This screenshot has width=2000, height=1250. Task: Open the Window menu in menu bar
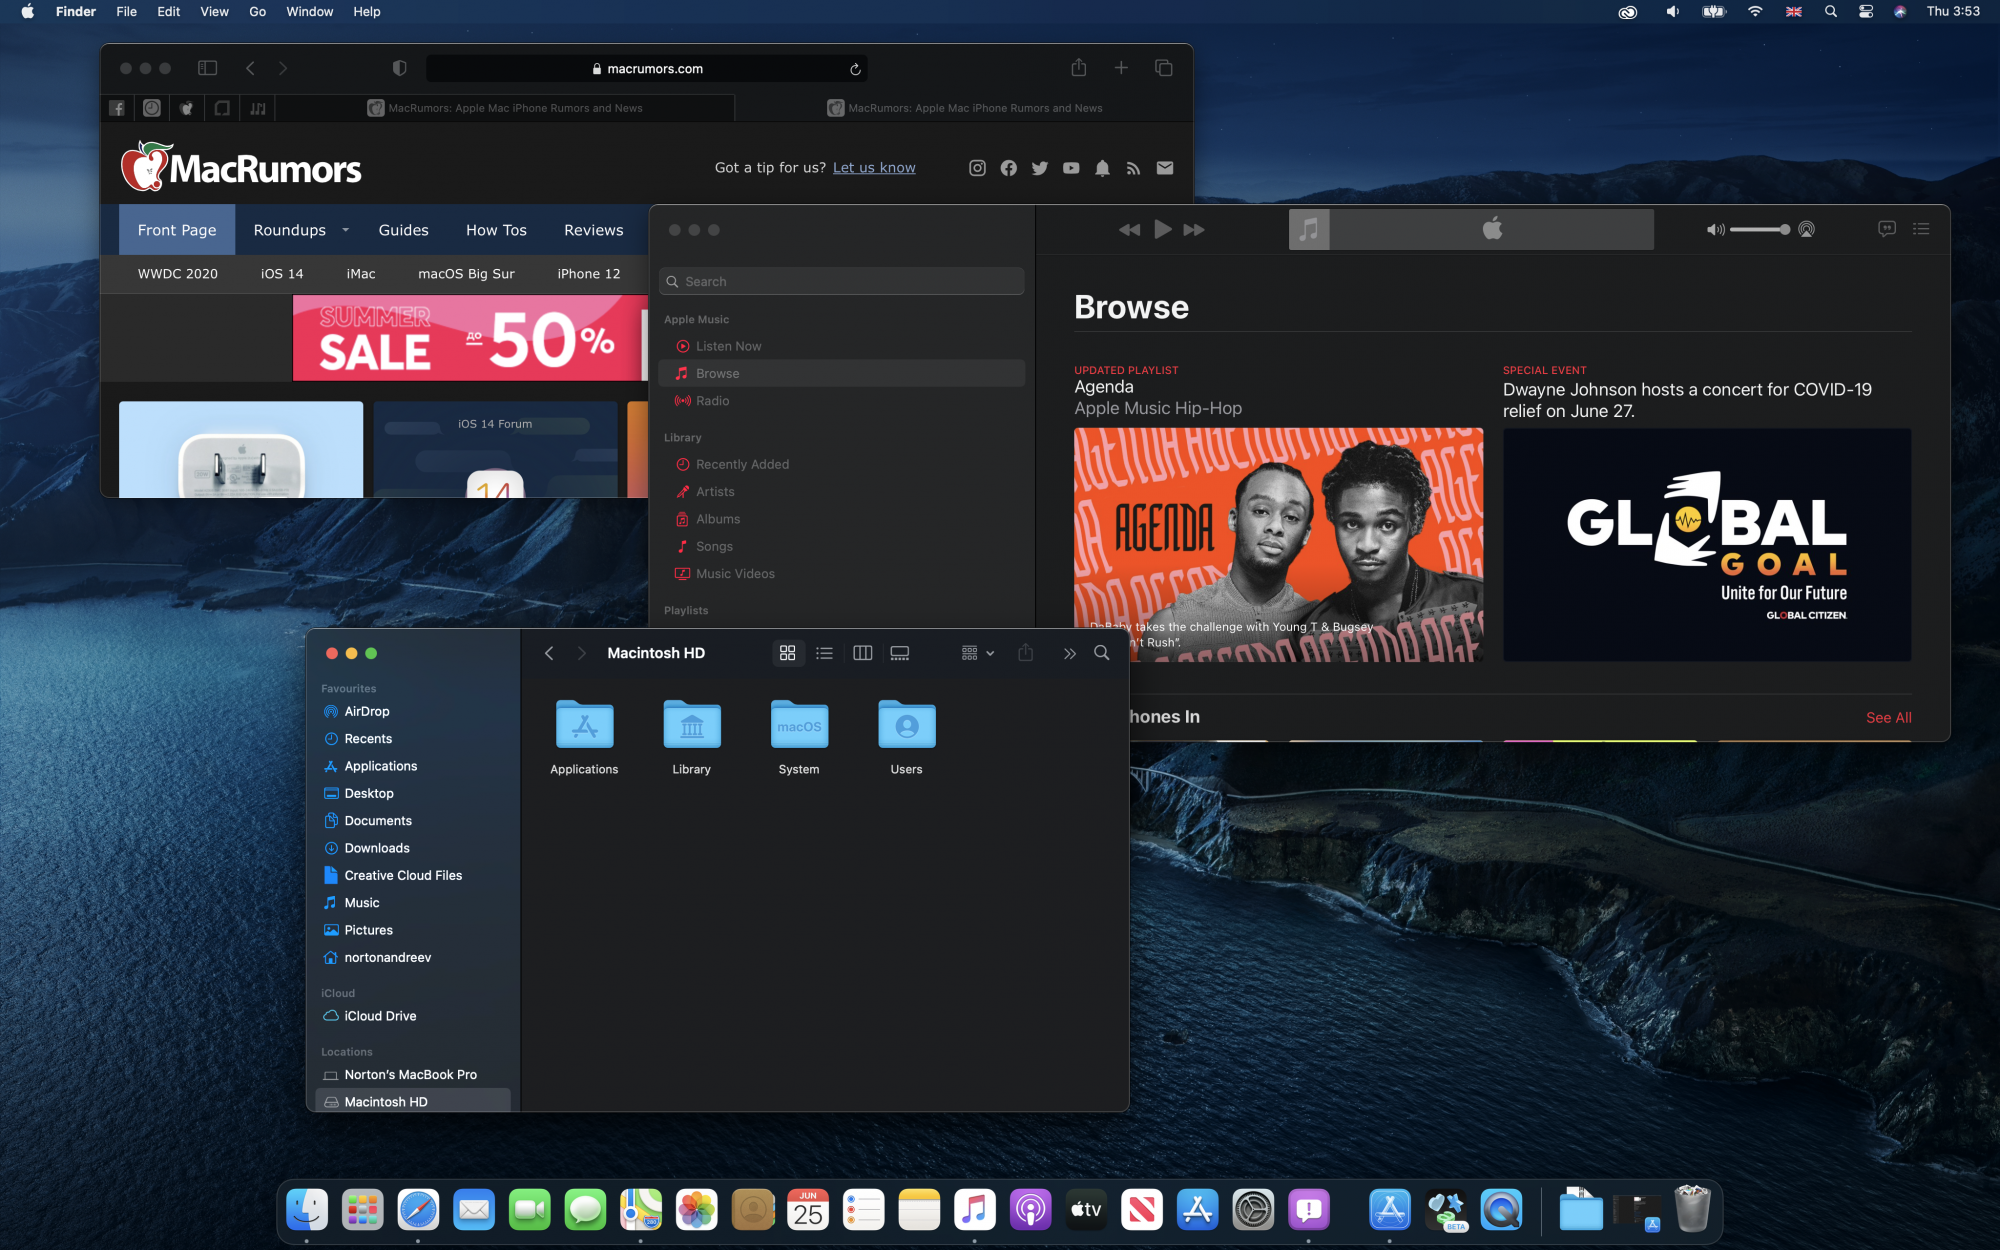tap(309, 12)
